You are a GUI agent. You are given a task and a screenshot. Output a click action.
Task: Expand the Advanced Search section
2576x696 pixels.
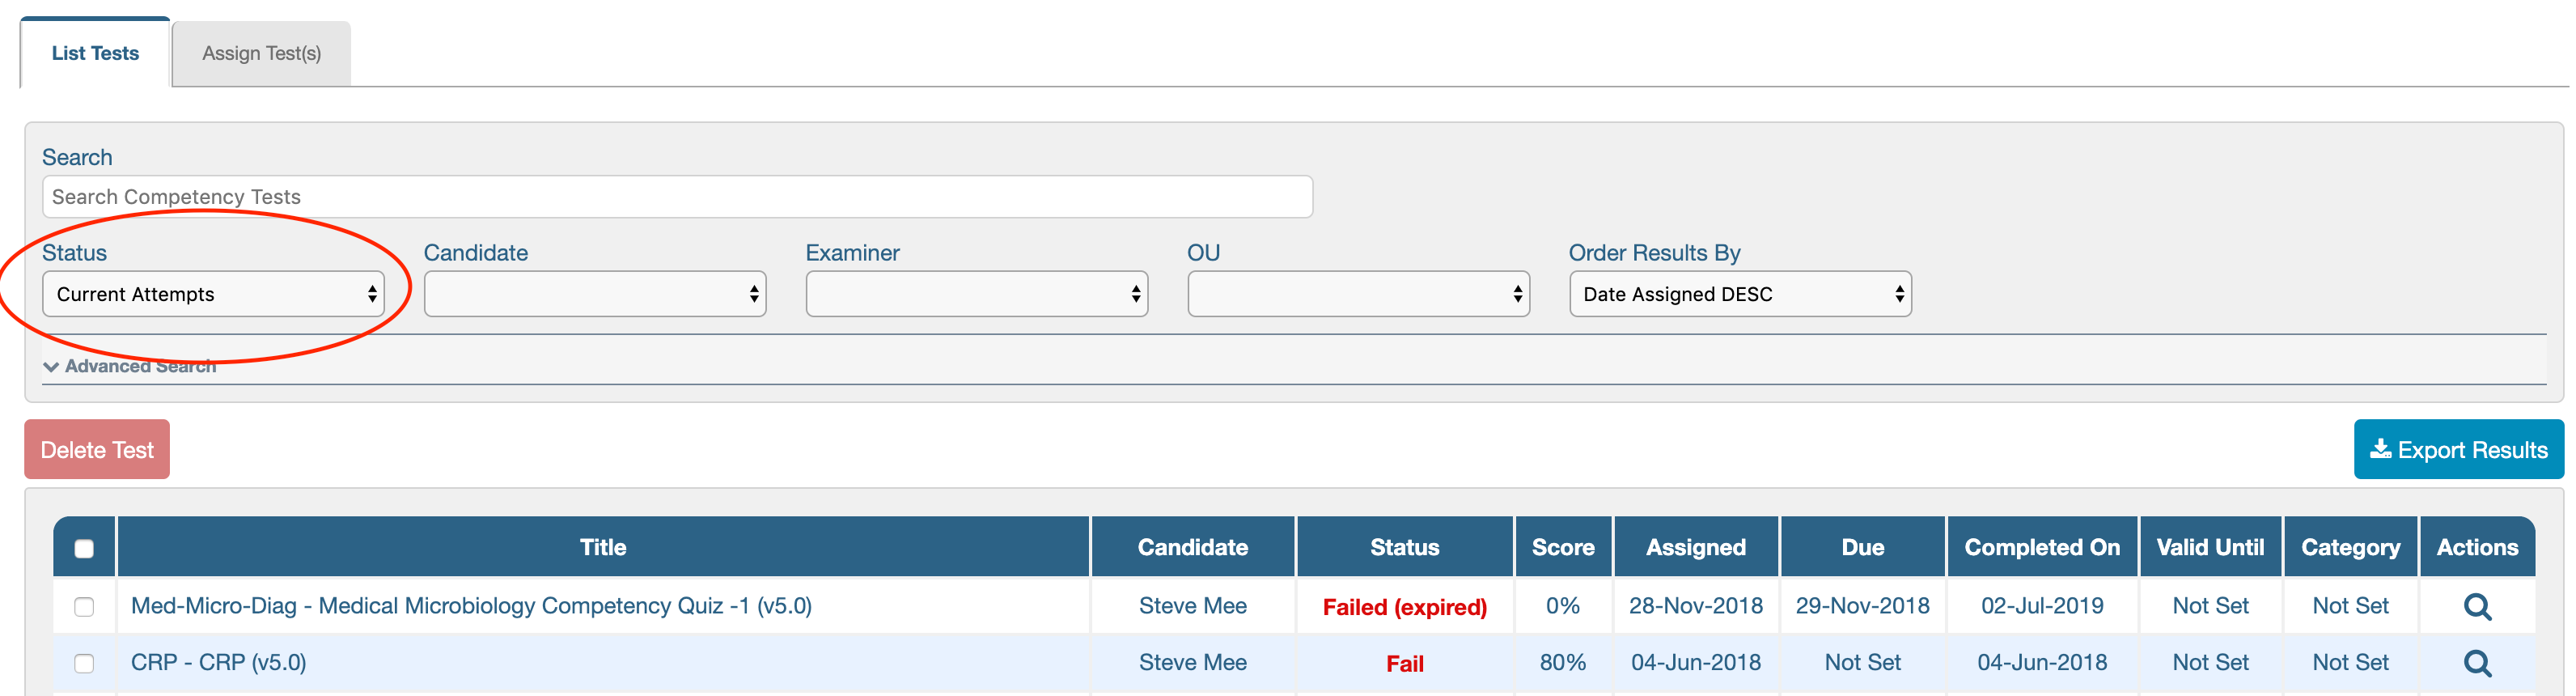pyautogui.click(x=130, y=367)
